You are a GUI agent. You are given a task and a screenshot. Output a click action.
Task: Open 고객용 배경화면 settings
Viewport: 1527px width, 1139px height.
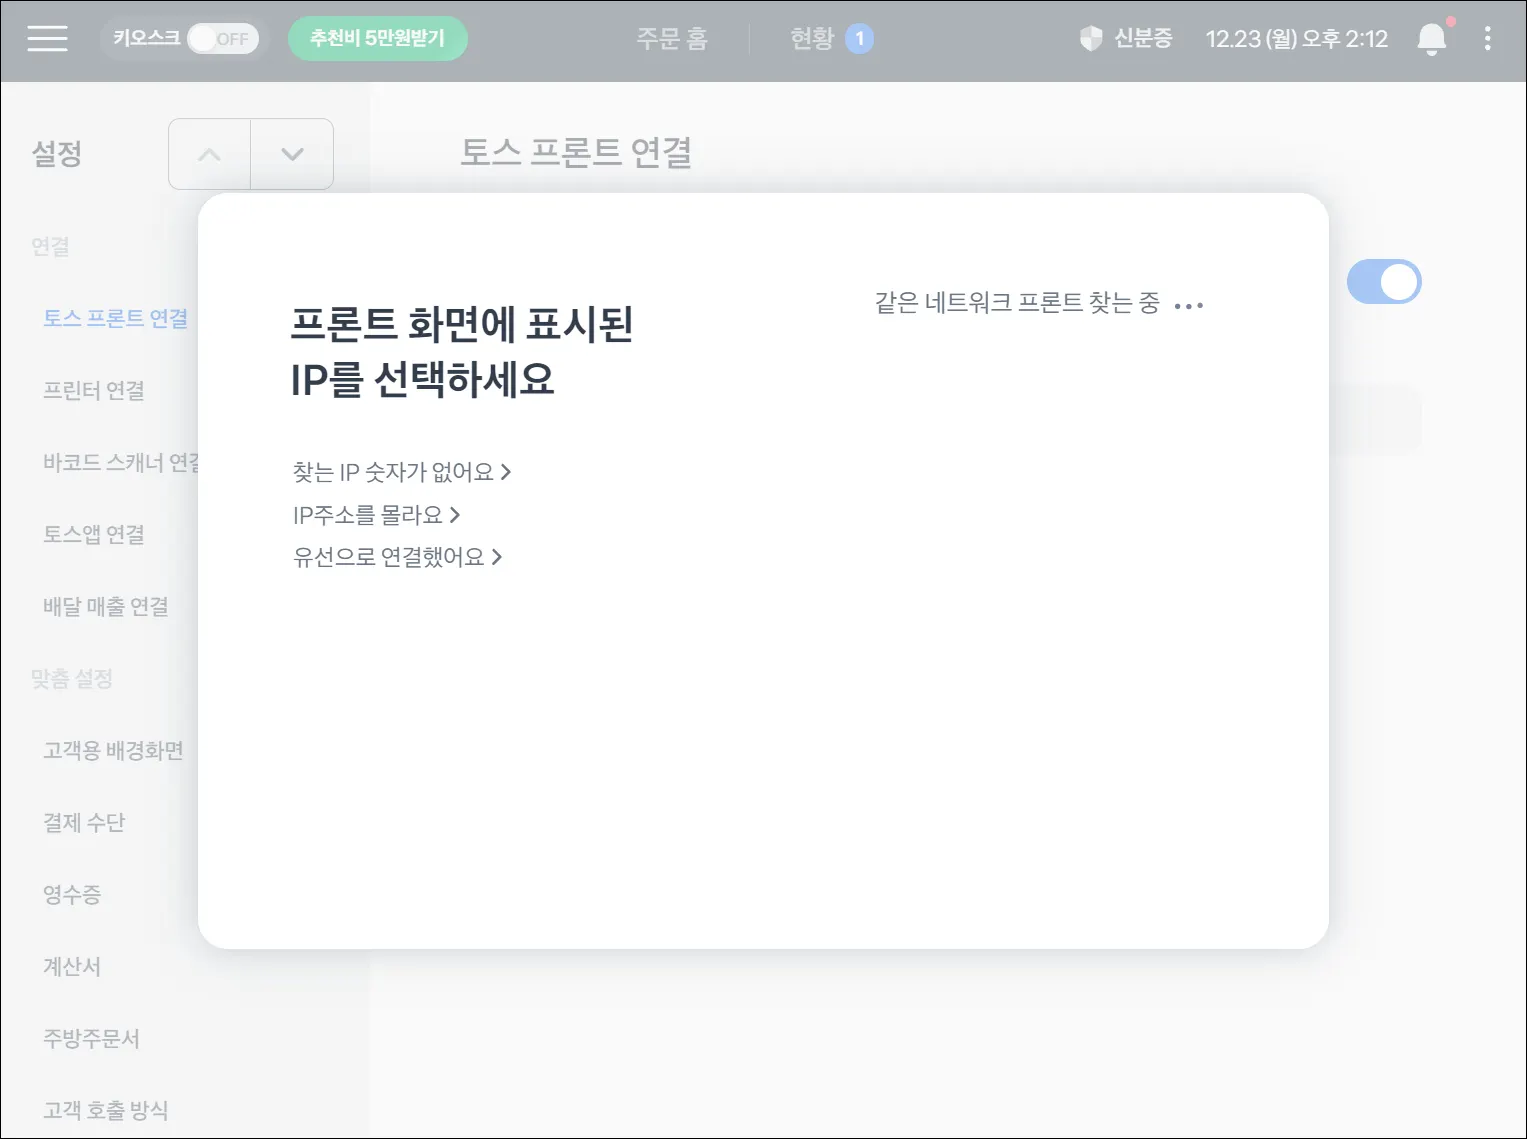click(x=113, y=750)
